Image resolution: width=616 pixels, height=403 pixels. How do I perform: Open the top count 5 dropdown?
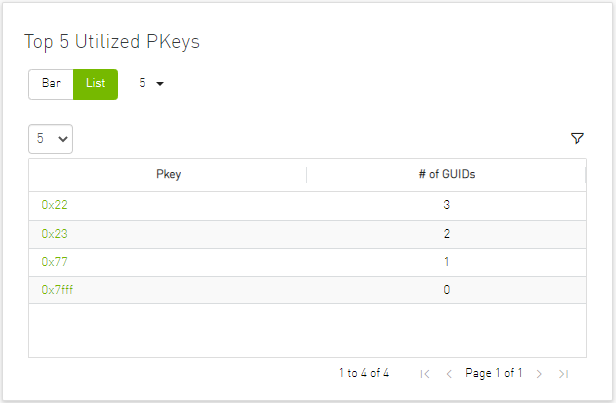(x=151, y=84)
